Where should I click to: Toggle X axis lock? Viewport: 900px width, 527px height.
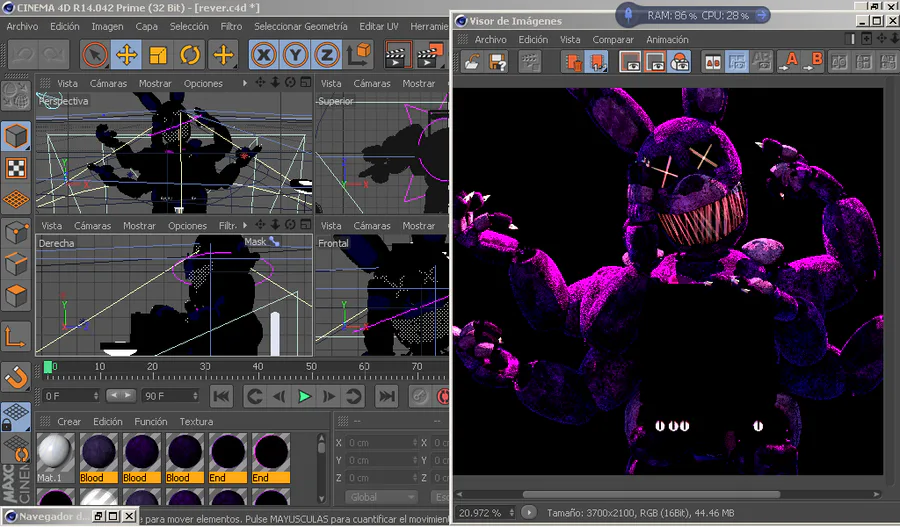(264, 55)
